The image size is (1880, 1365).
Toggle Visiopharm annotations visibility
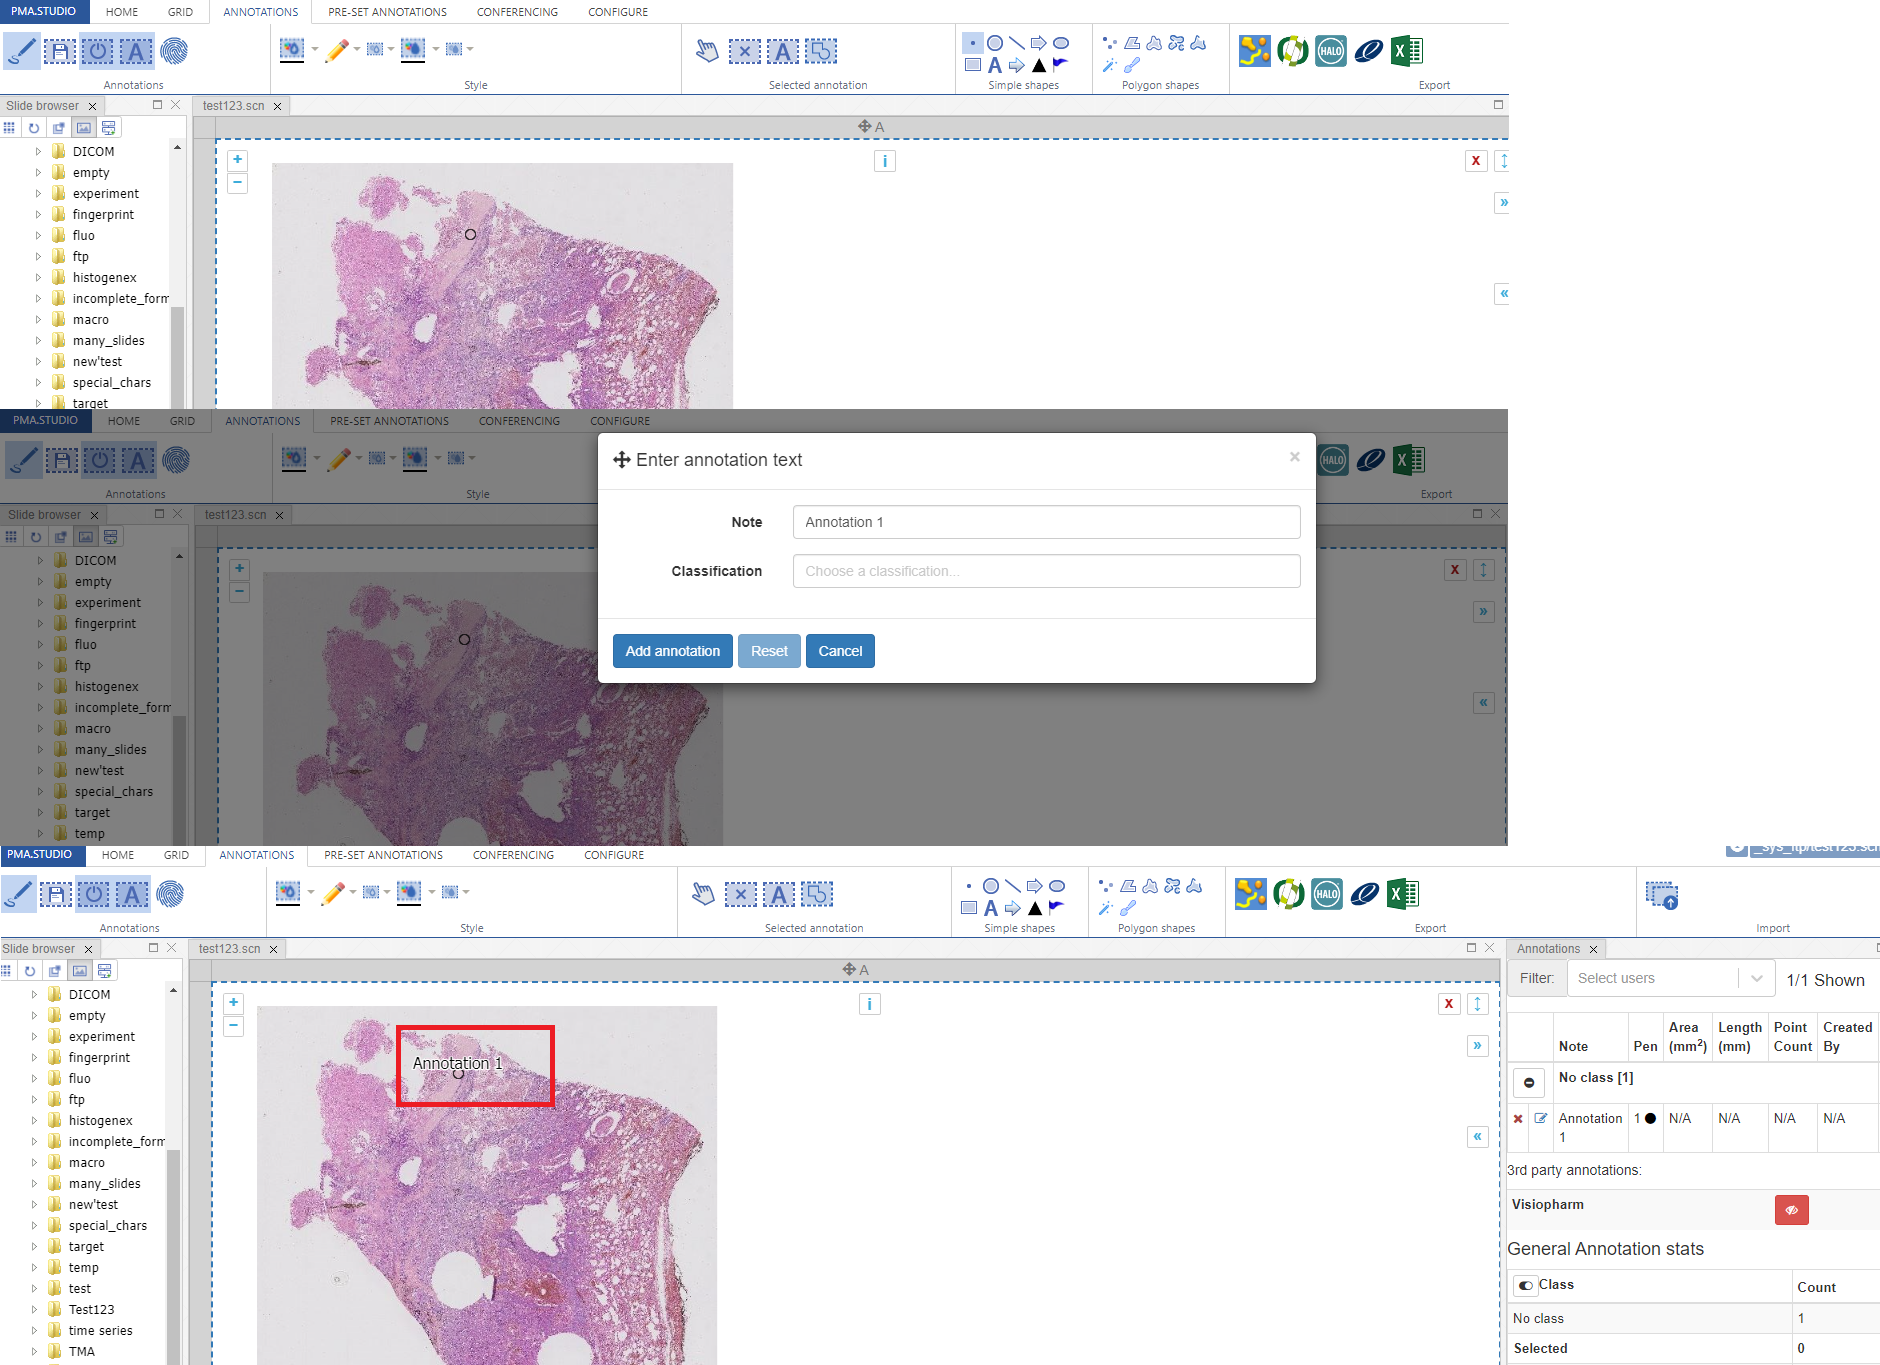tap(1791, 1210)
